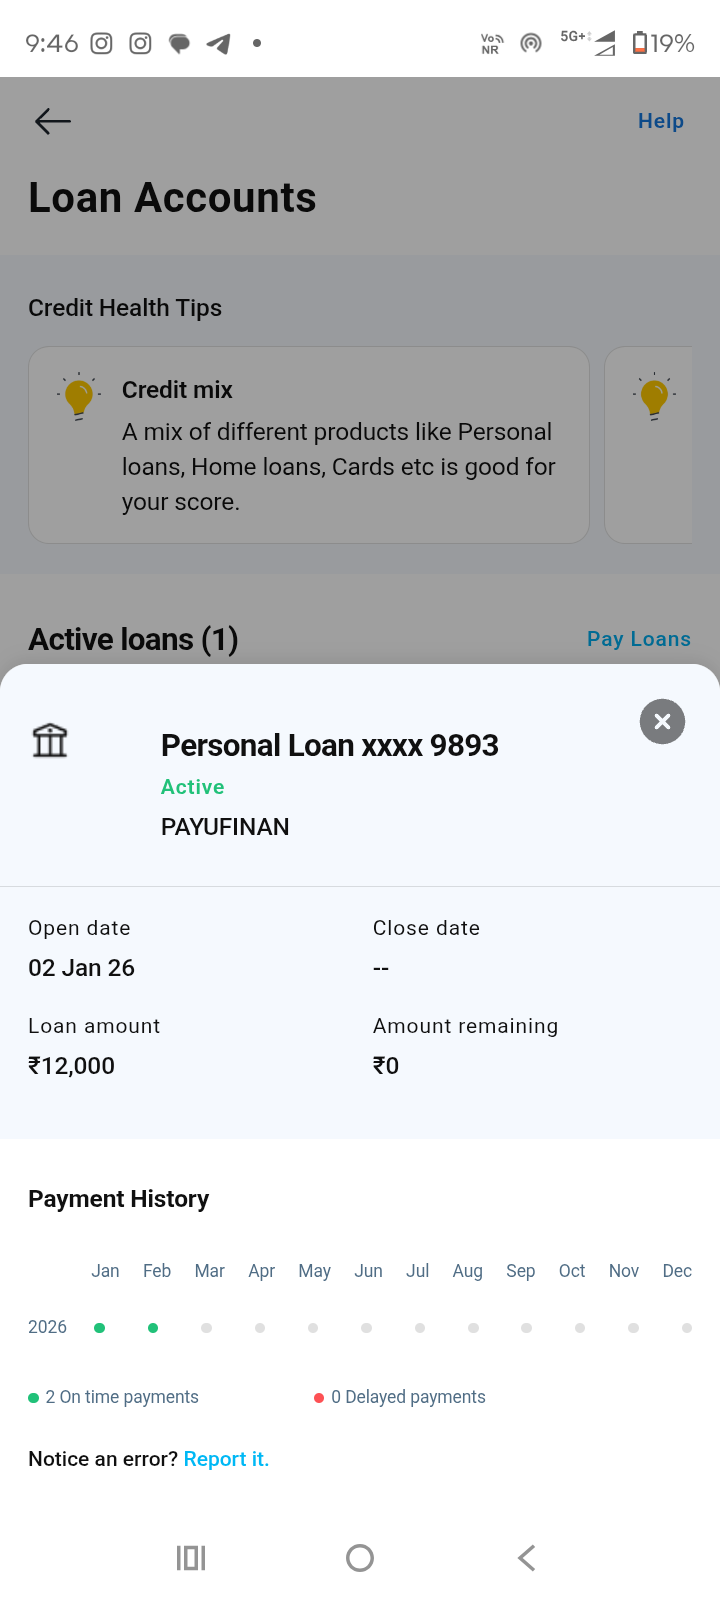The width and height of the screenshot is (720, 1600).
Task: Tap the Credit mix lightbulb icon
Action: coord(78,397)
